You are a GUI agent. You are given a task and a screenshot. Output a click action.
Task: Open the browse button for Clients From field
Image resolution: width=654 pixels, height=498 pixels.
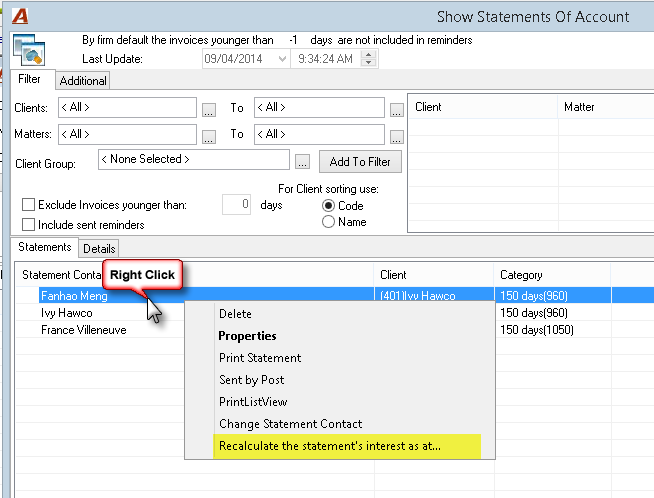coord(209,110)
